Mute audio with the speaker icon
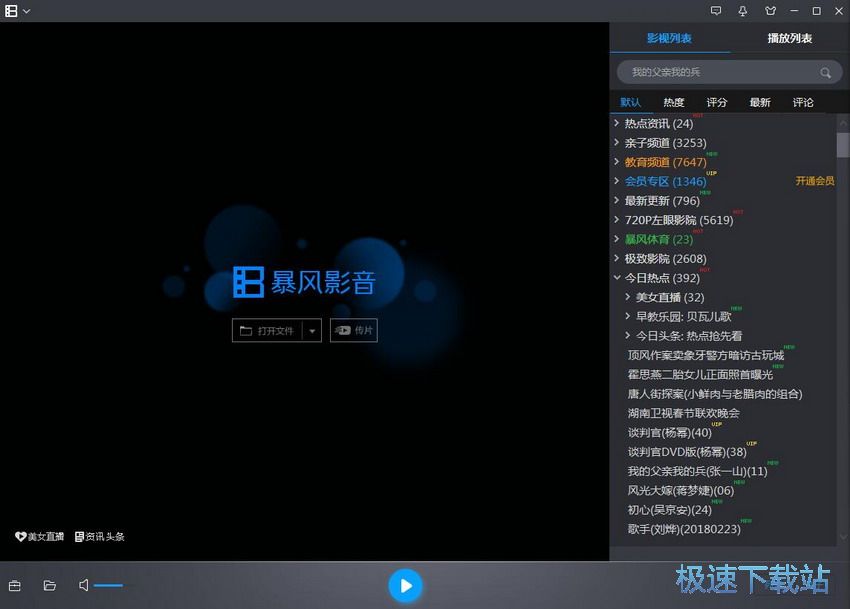This screenshot has width=850, height=609. pyautogui.click(x=83, y=585)
